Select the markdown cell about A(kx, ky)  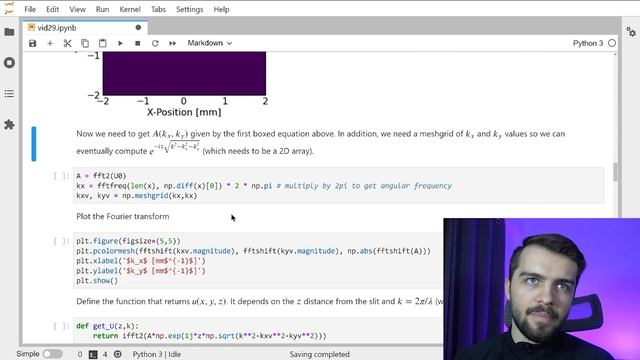coord(320,143)
